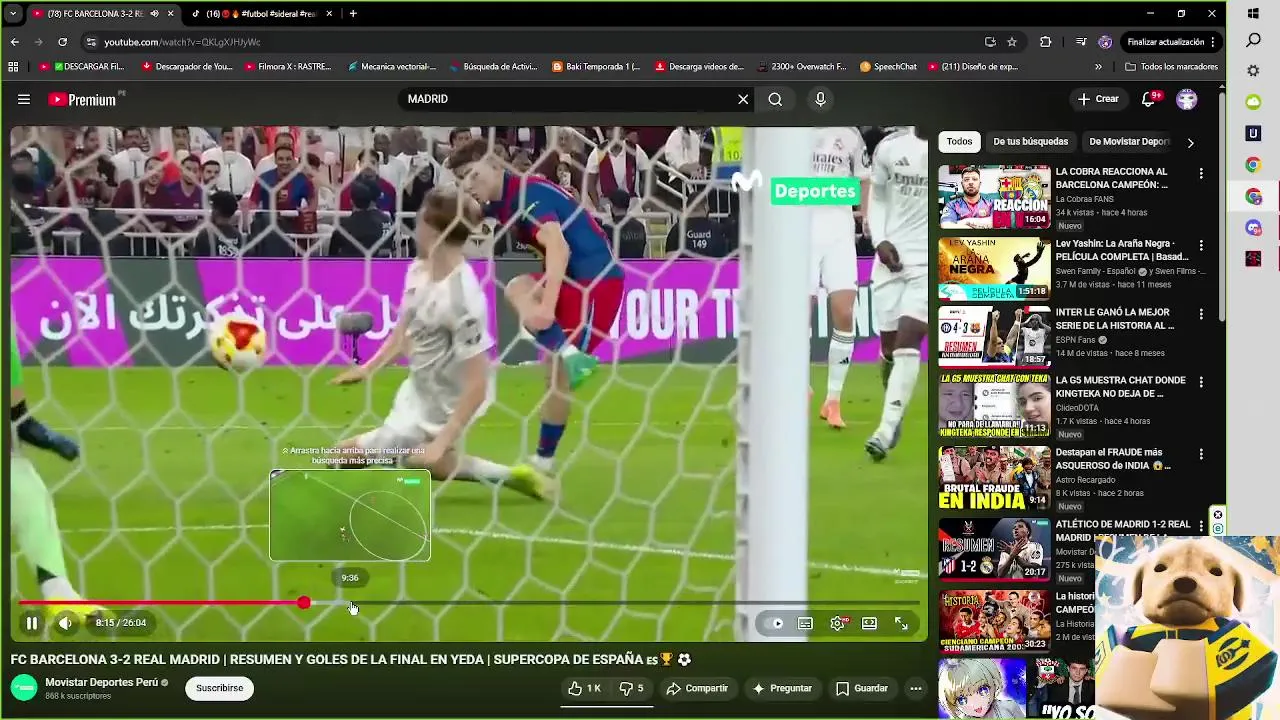Click the Preguntar button
Viewport: 1280px width, 720px height.
coord(782,688)
